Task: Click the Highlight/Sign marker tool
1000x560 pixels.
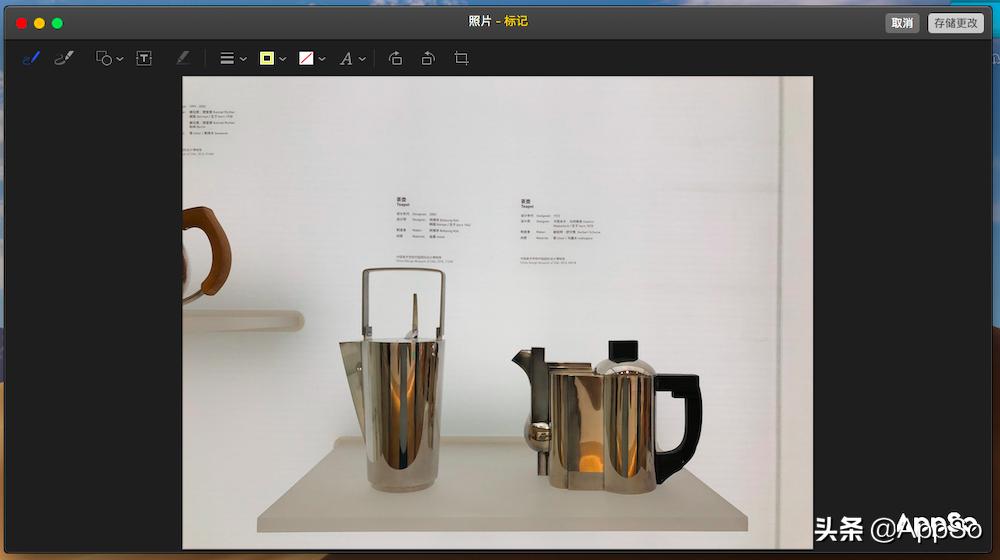Action: (182, 59)
